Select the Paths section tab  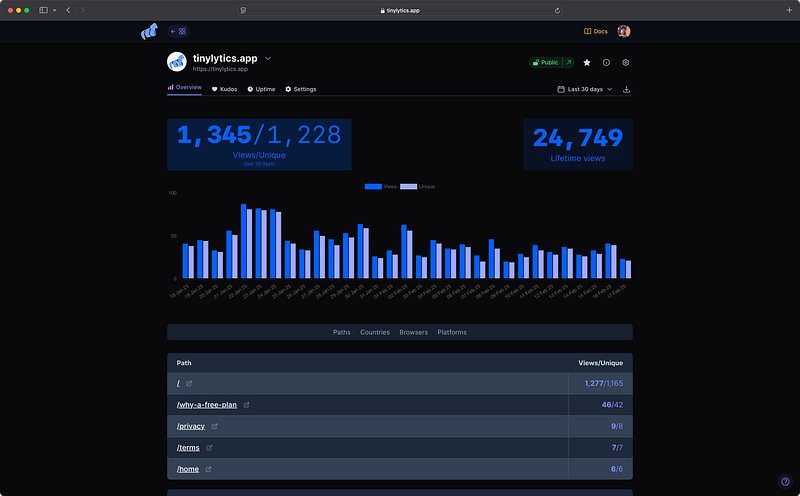[342, 332]
